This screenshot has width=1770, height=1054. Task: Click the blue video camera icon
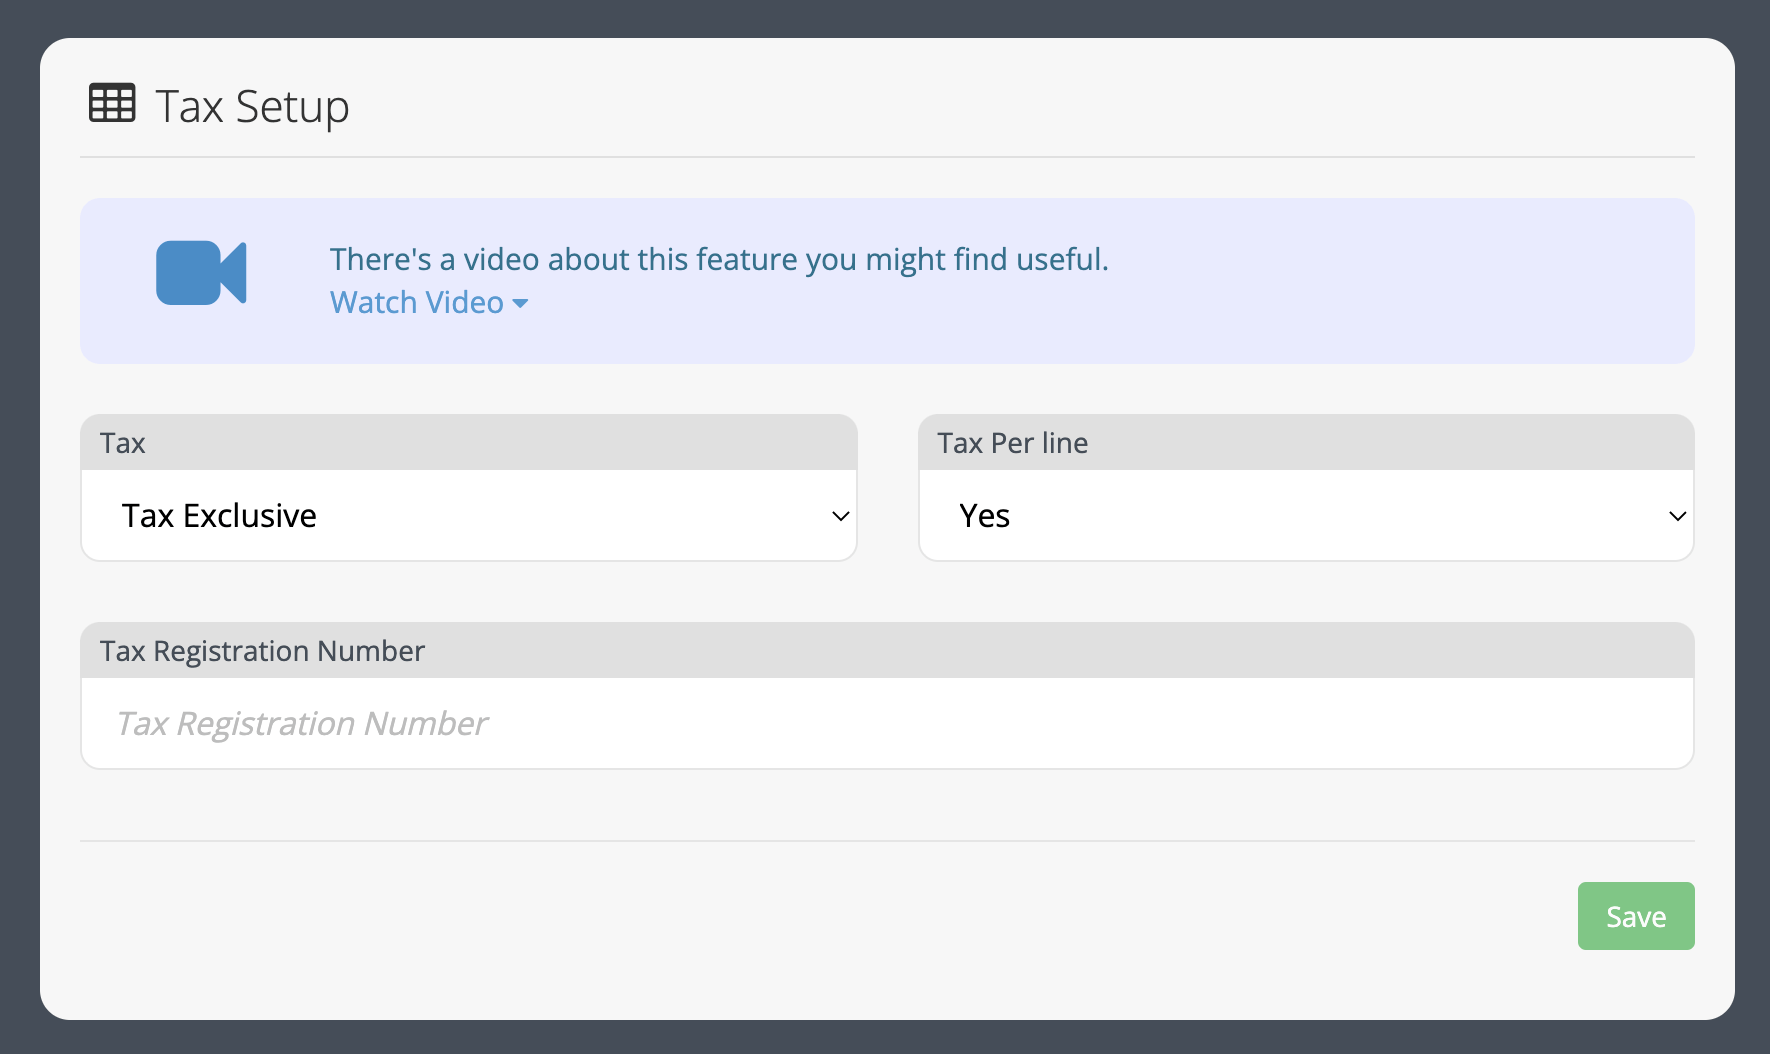[201, 273]
